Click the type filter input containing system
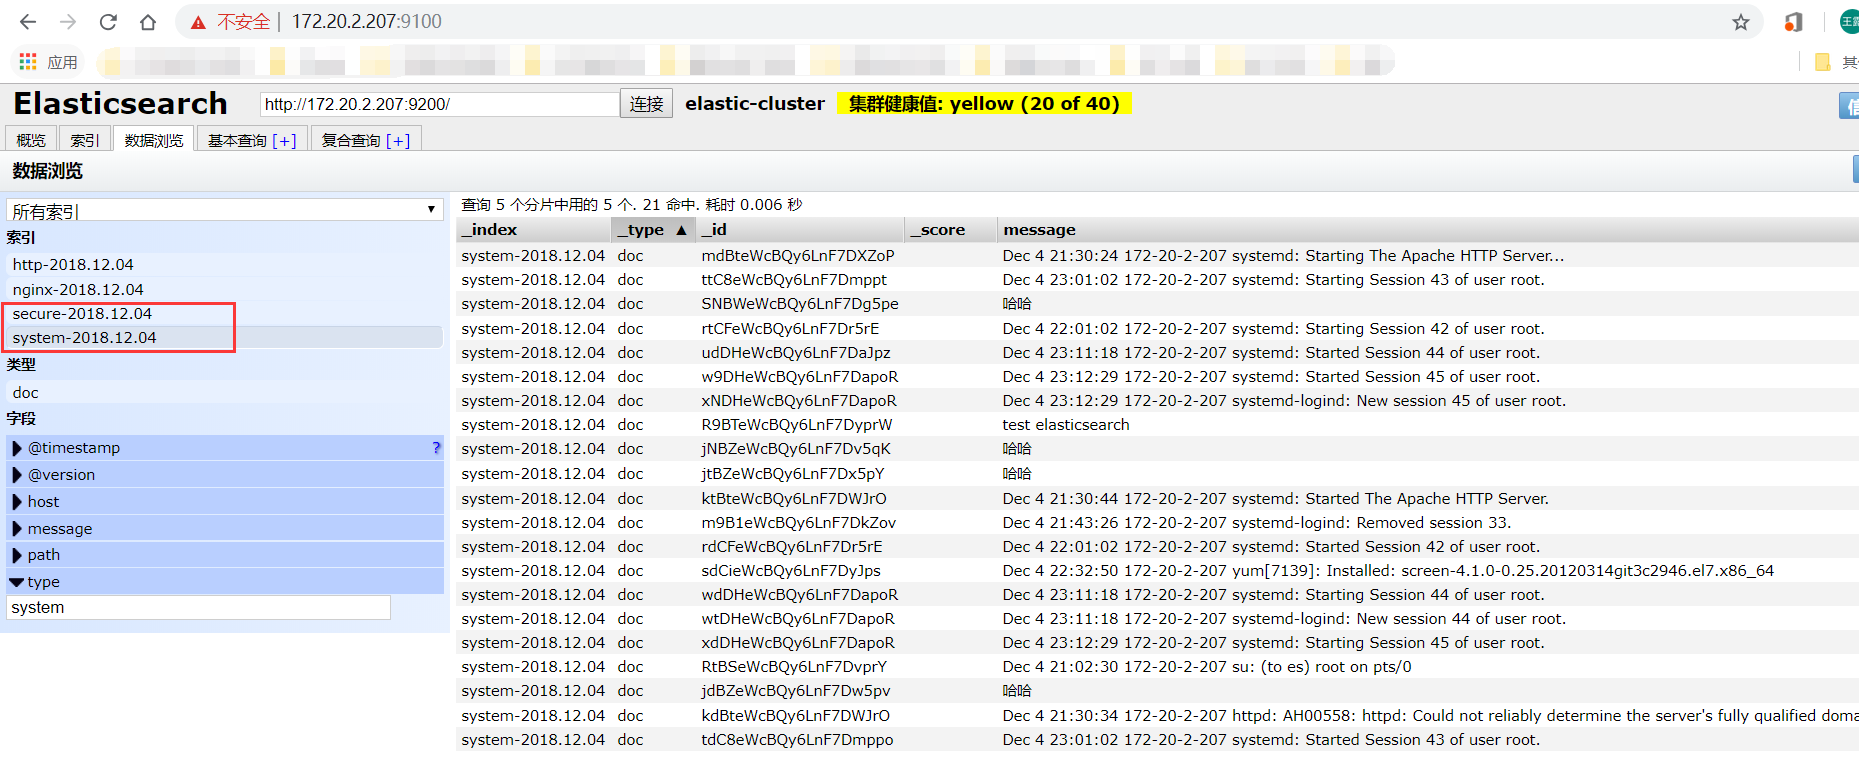This screenshot has width=1859, height=761. tap(198, 608)
